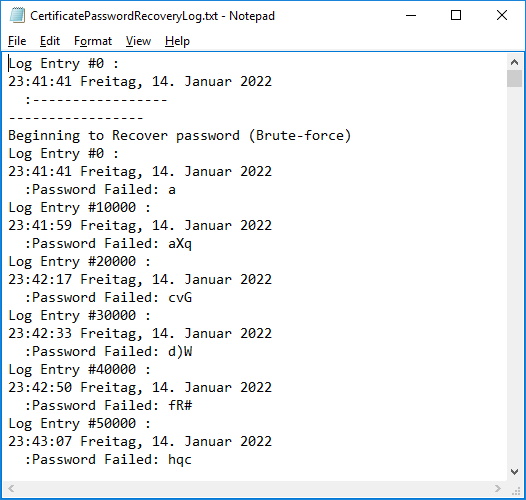Maximize the Notepad window
This screenshot has width=526, height=500.
[456, 15]
